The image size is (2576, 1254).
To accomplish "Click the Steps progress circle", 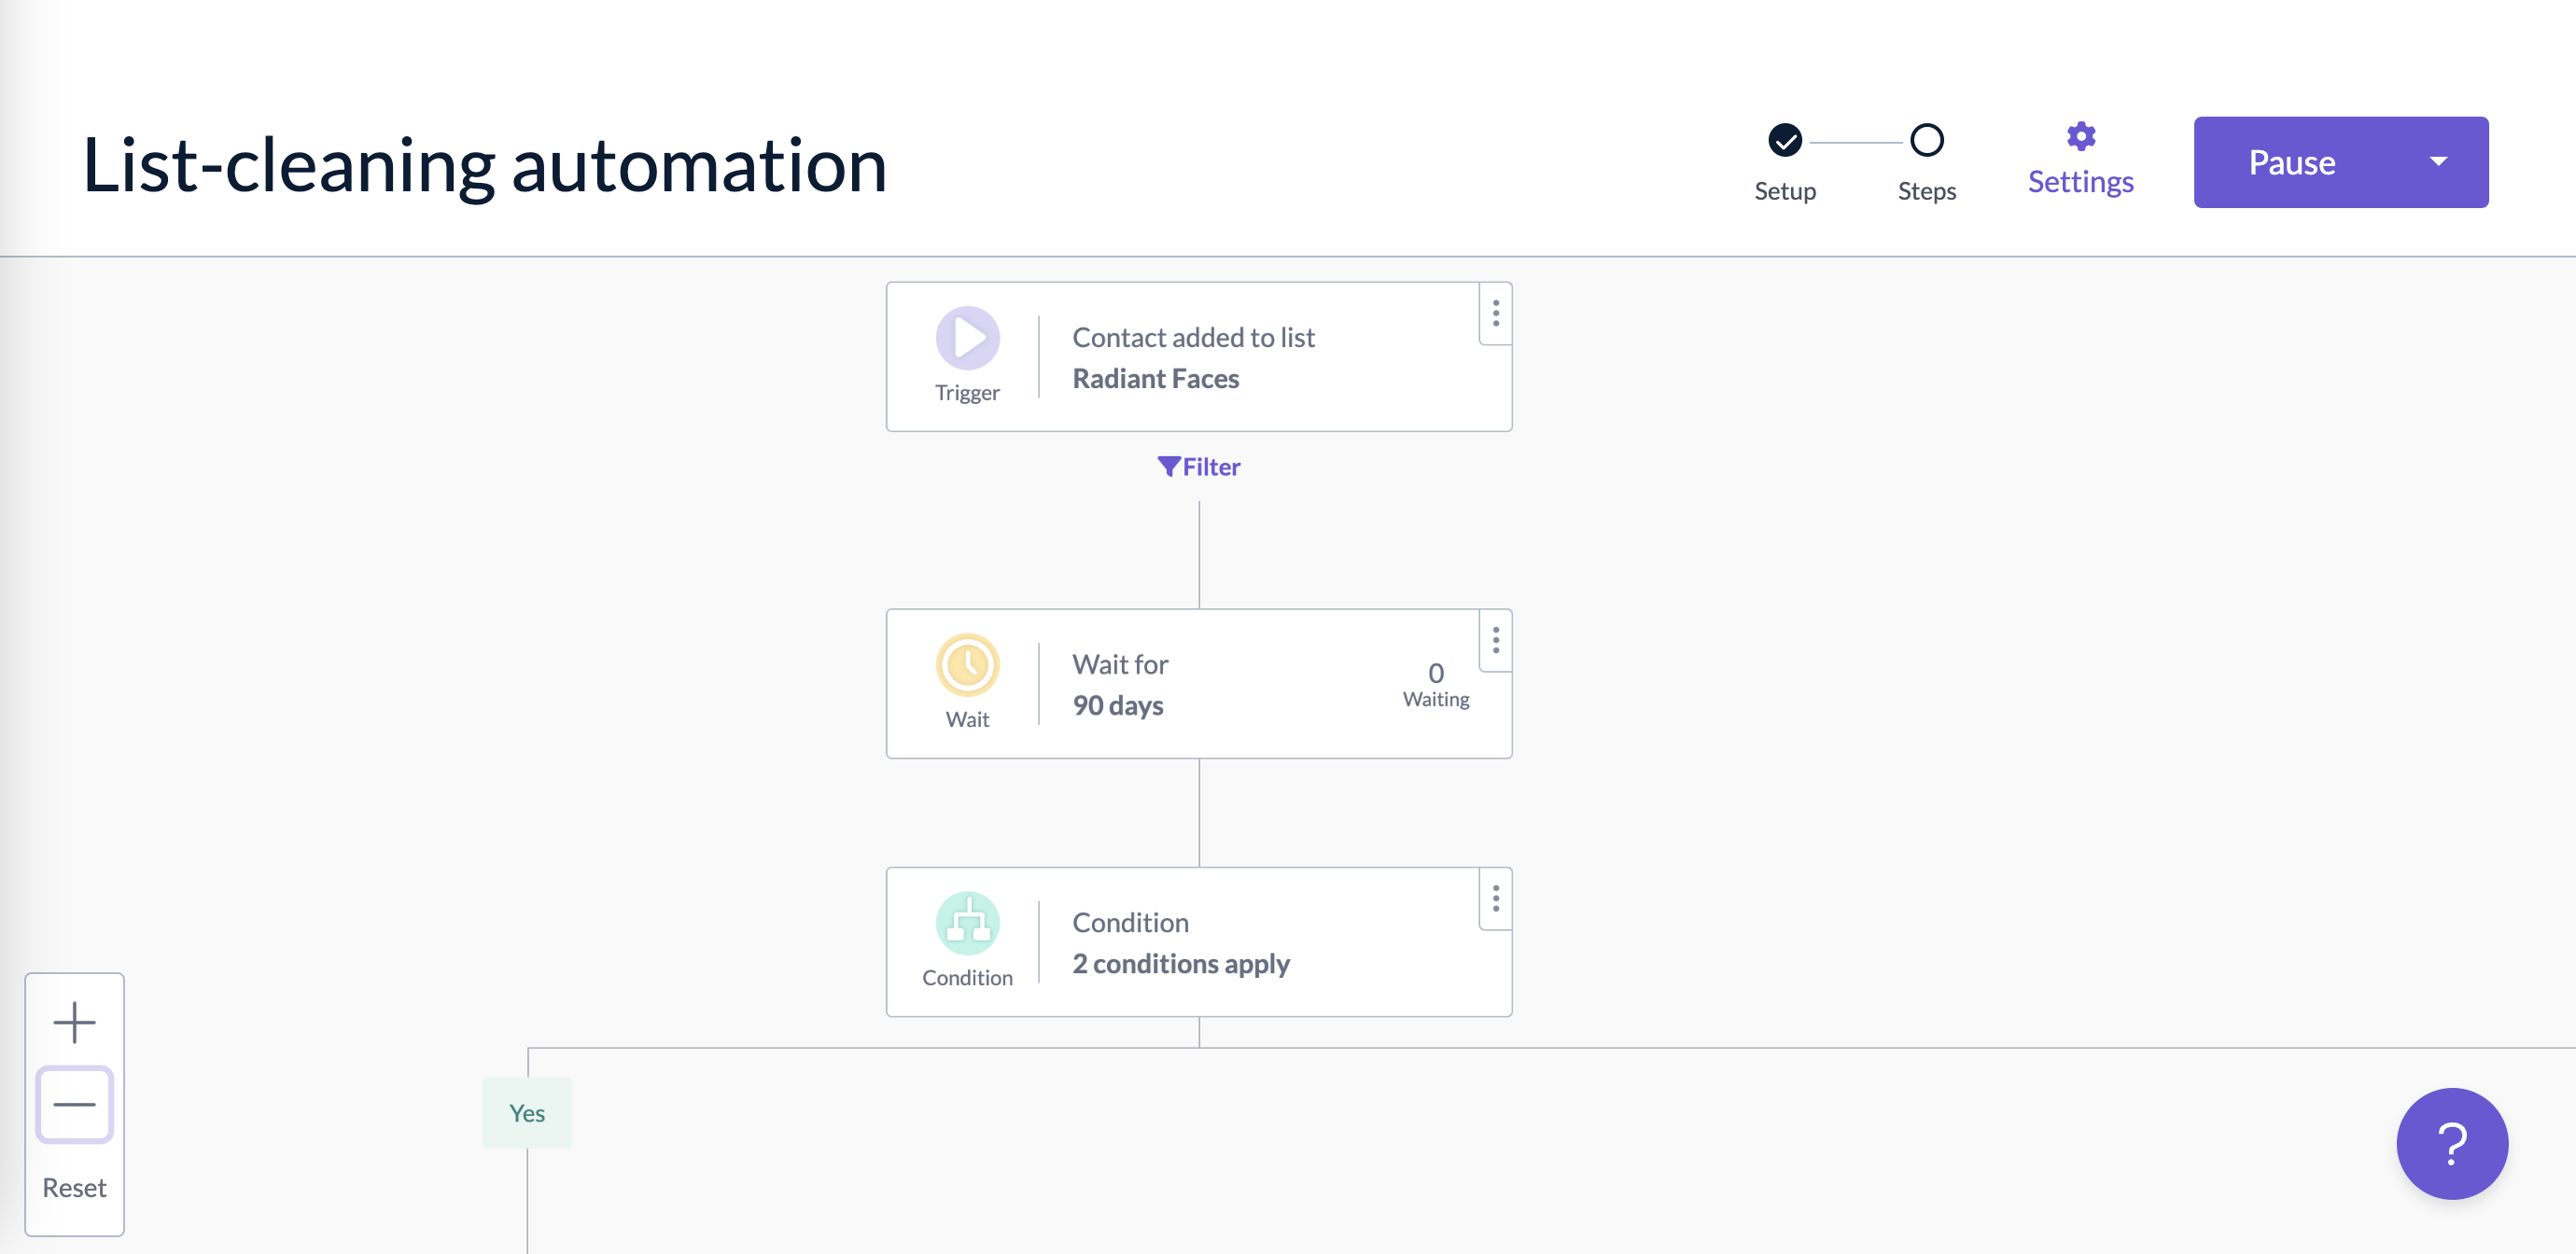I will coord(1926,140).
